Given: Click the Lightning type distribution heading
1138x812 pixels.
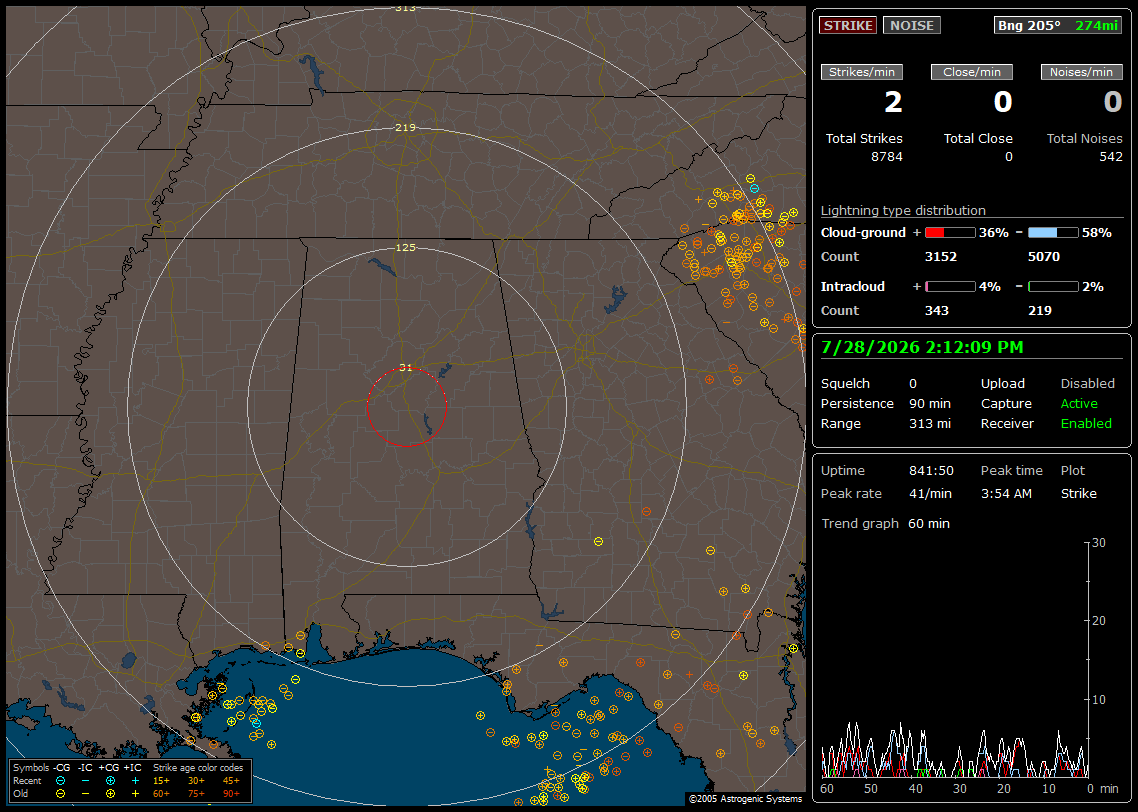Looking at the screenshot, I should [903, 210].
